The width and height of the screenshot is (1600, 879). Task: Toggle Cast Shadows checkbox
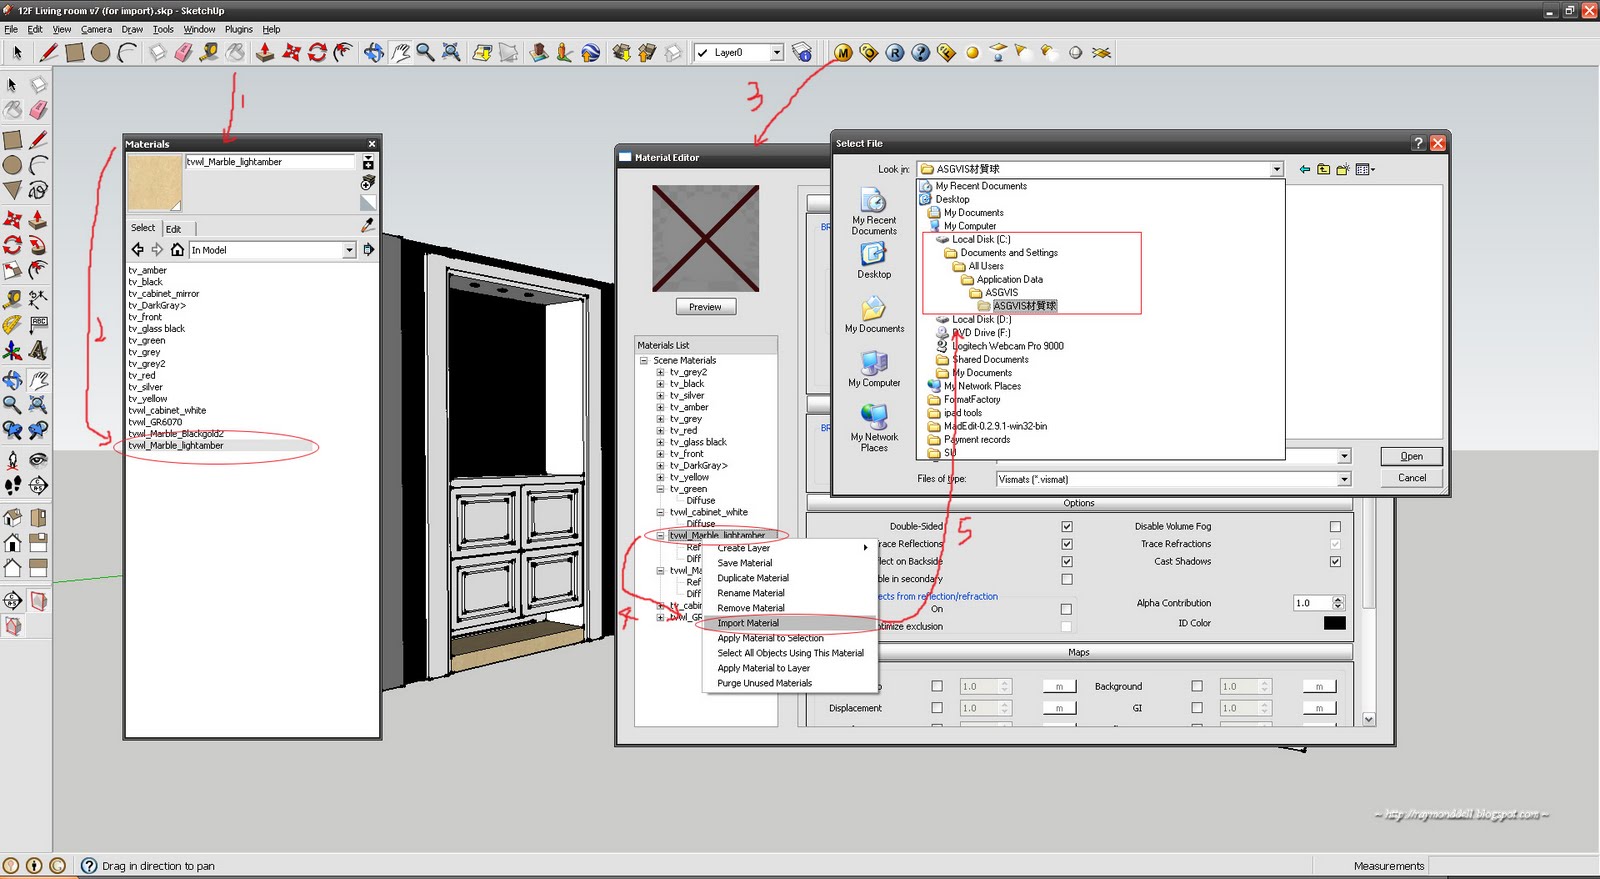1335,562
